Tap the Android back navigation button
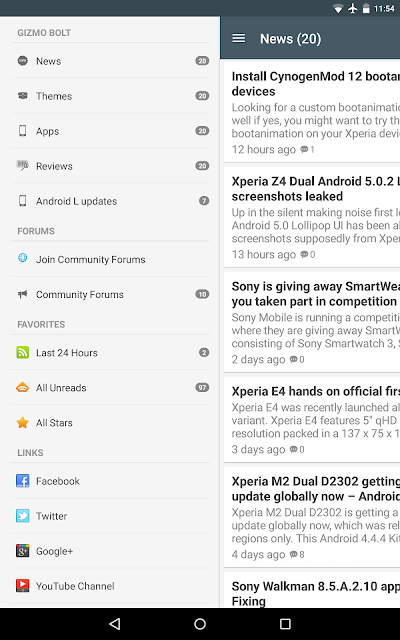The width and height of the screenshot is (400, 640). (115, 624)
